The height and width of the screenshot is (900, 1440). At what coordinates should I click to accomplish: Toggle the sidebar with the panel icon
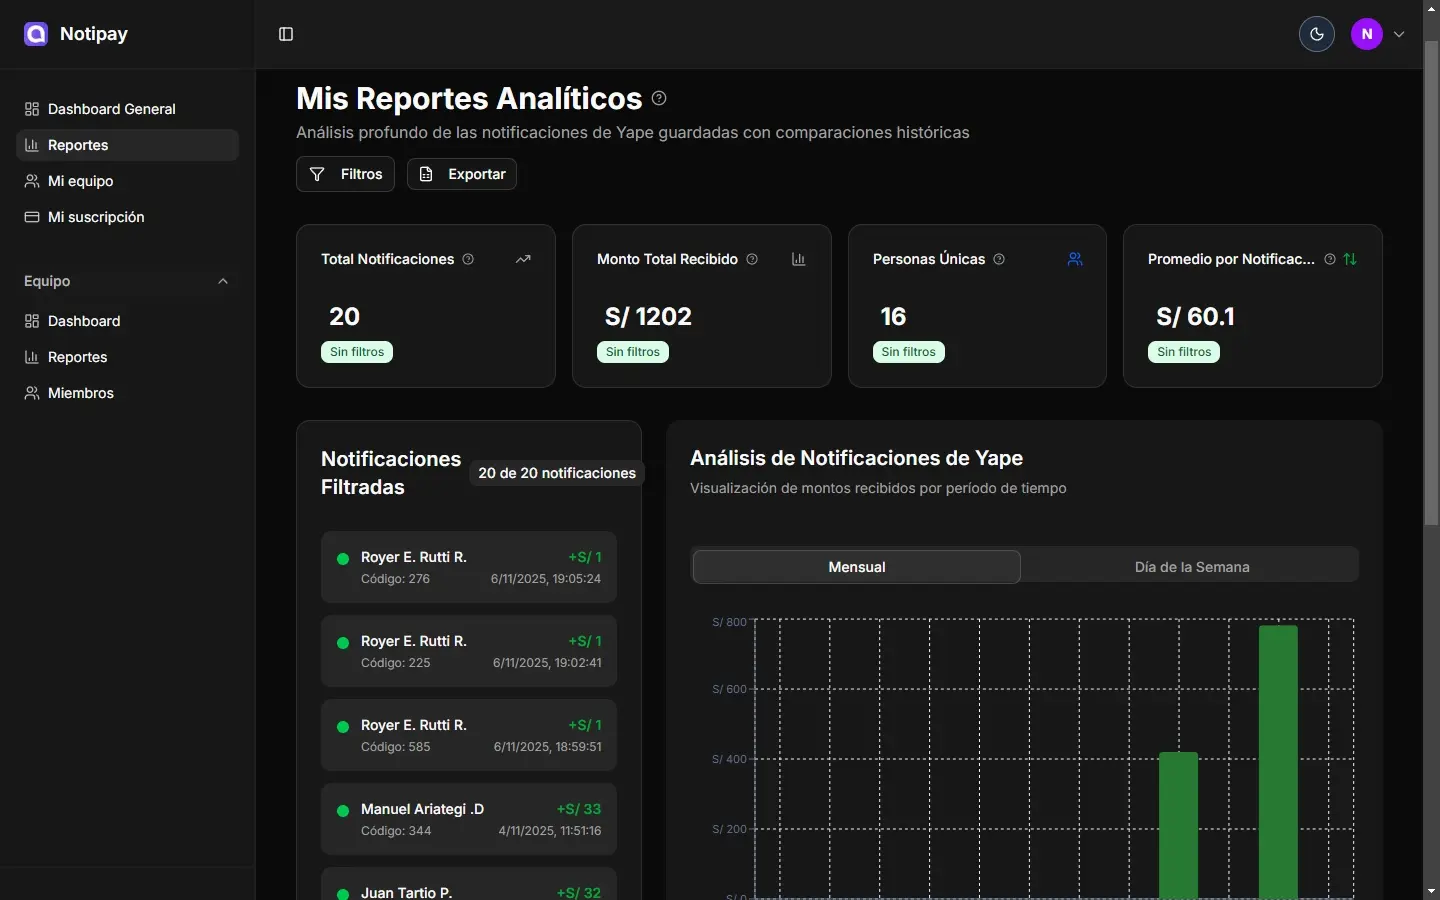pos(285,33)
